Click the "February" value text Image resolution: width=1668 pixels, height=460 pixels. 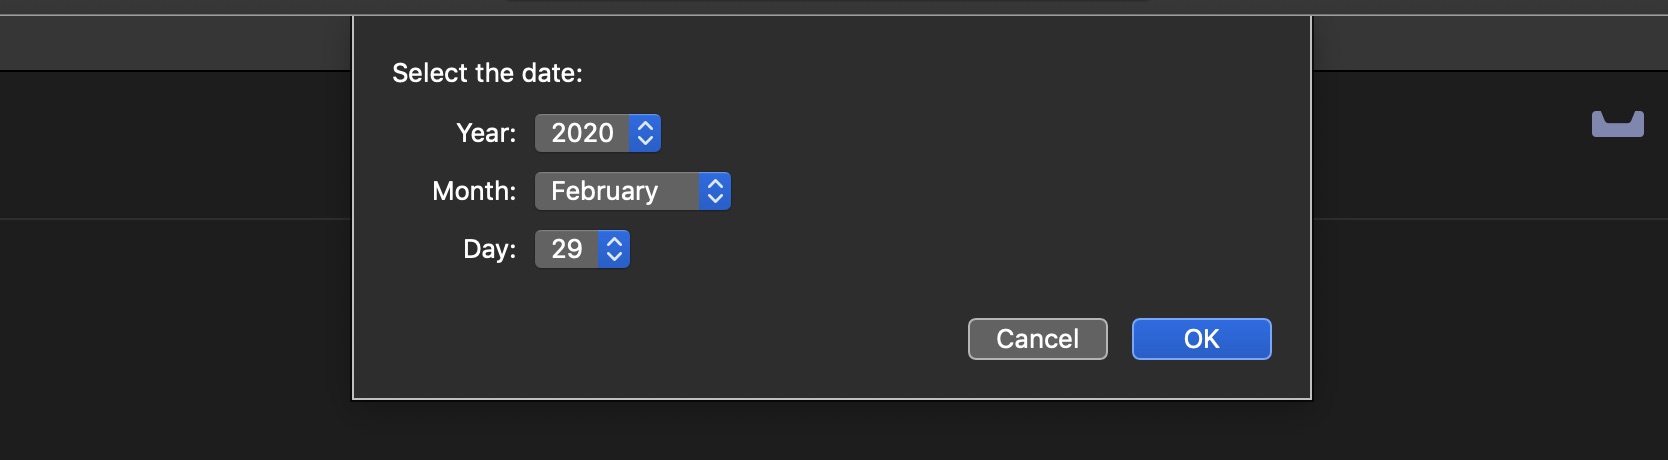coord(604,191)
